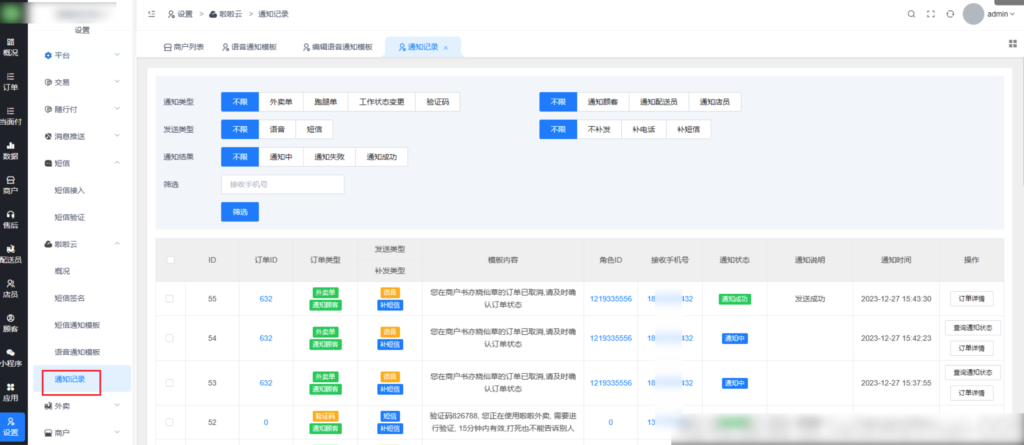Open the 配送员 delivery staff icon
Image resolution: width=1024 pixels, height=445 pixels.
11,254
